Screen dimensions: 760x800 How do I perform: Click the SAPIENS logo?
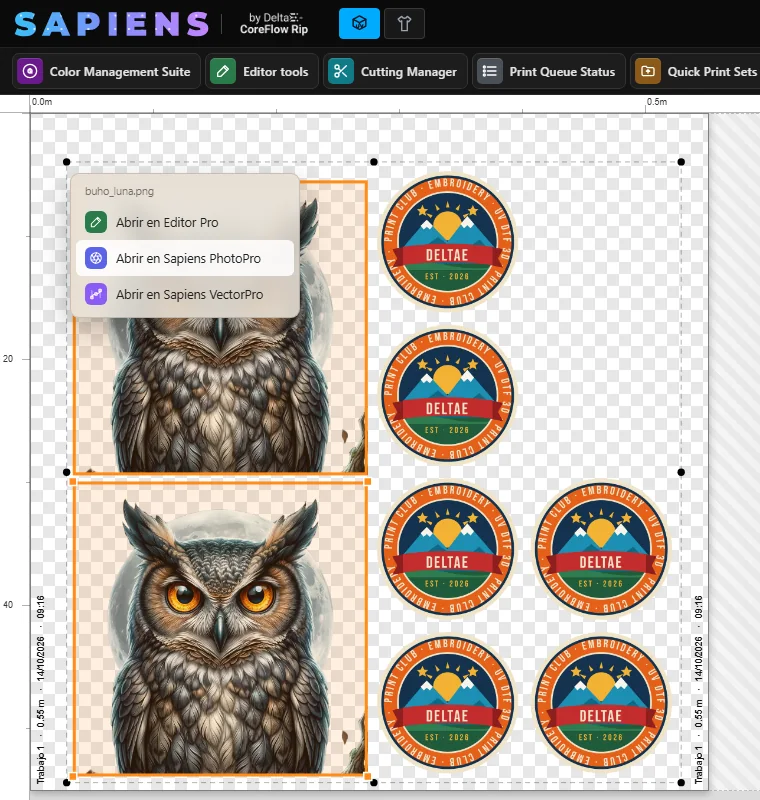(112, 24)
